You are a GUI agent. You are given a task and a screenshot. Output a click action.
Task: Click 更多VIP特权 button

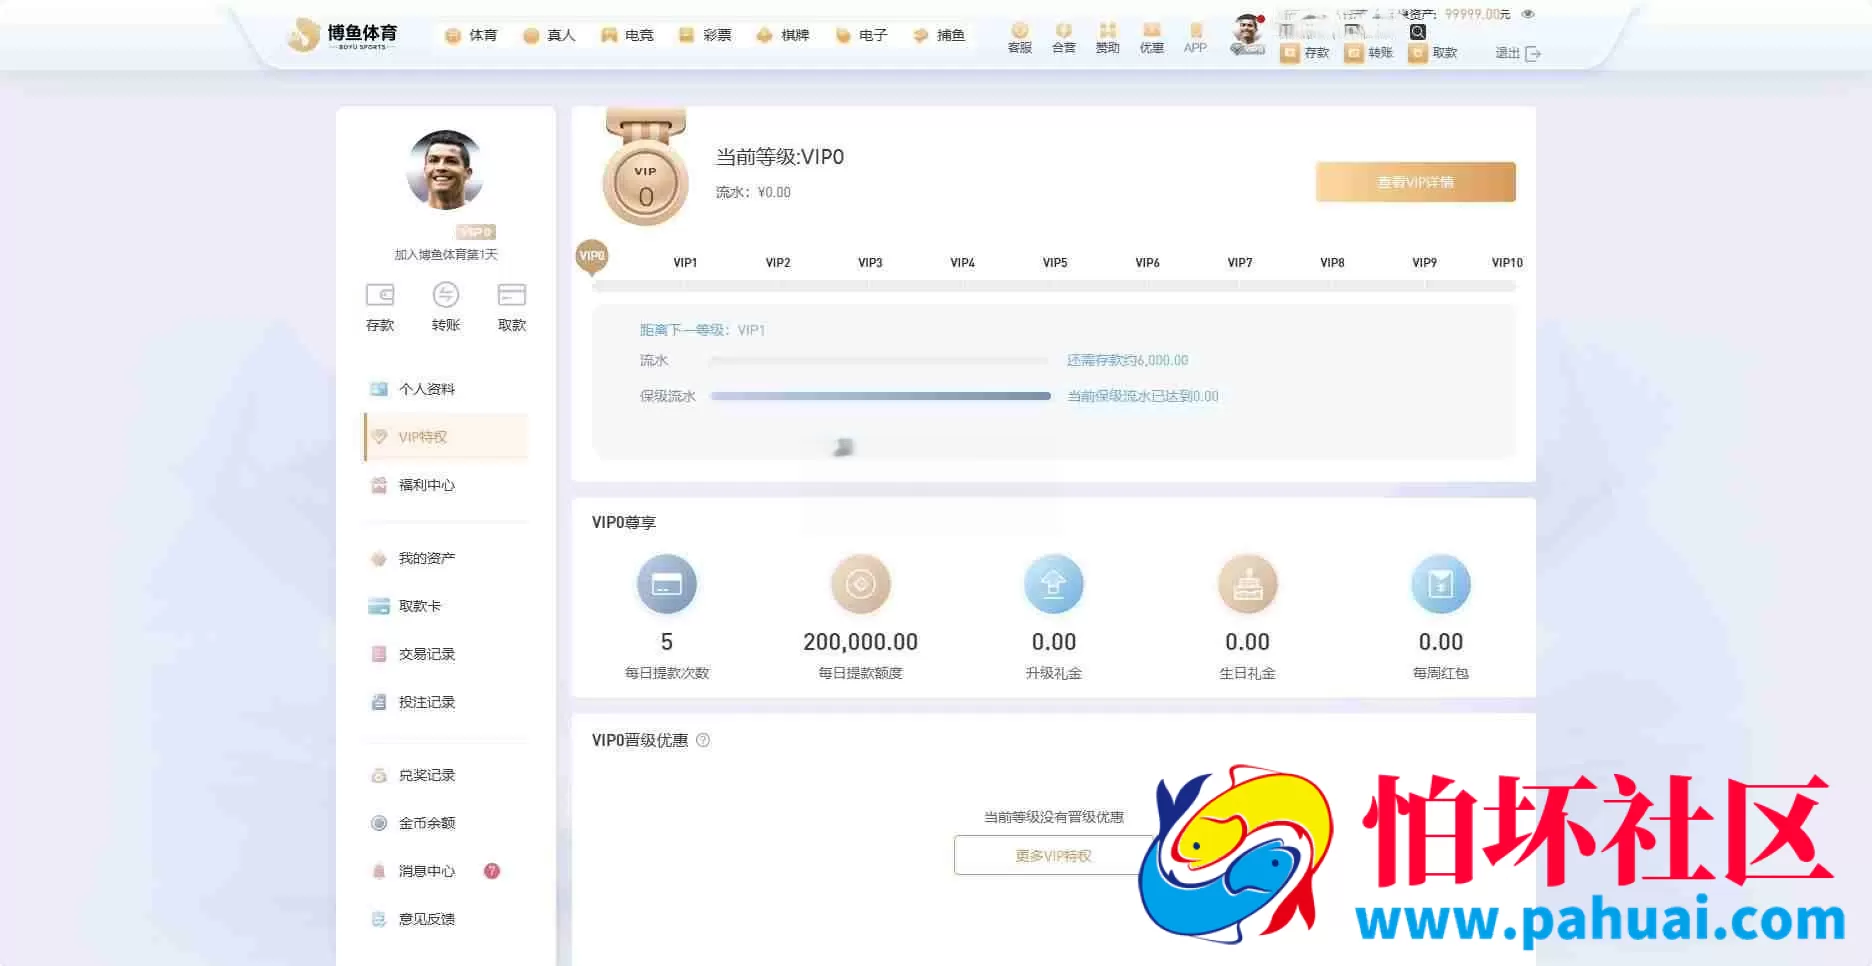pyautogui.click(x=1053, y=856)
